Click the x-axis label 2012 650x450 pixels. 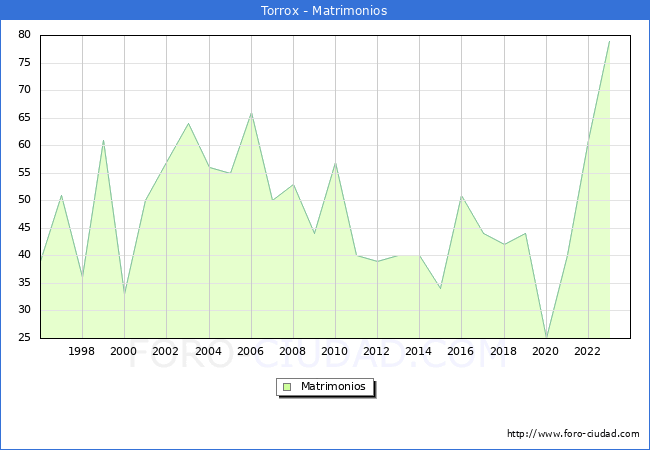pos(376,351)
